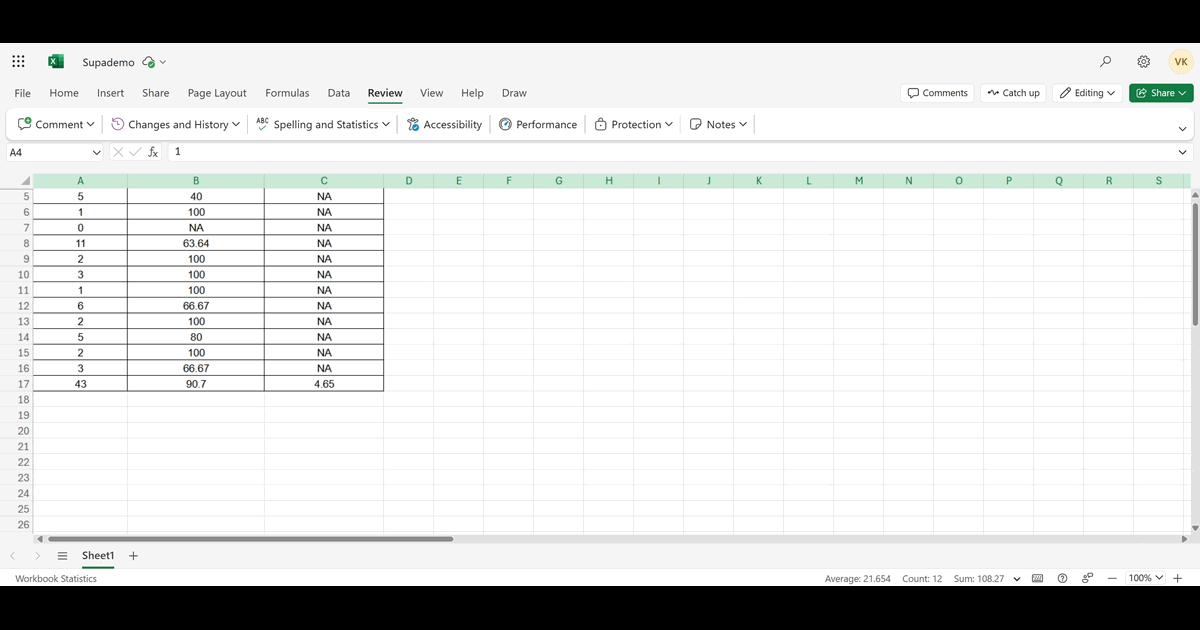The height and width of the screenshot is (630, 1200).
Task: Click the formula bar cancel X
Action: 118,152
